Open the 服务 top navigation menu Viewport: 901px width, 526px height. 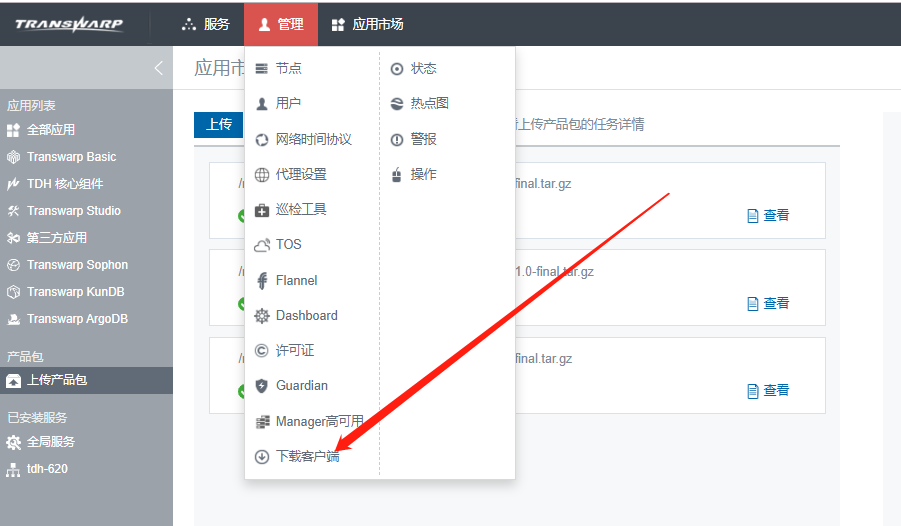click(x=205, y=24)
